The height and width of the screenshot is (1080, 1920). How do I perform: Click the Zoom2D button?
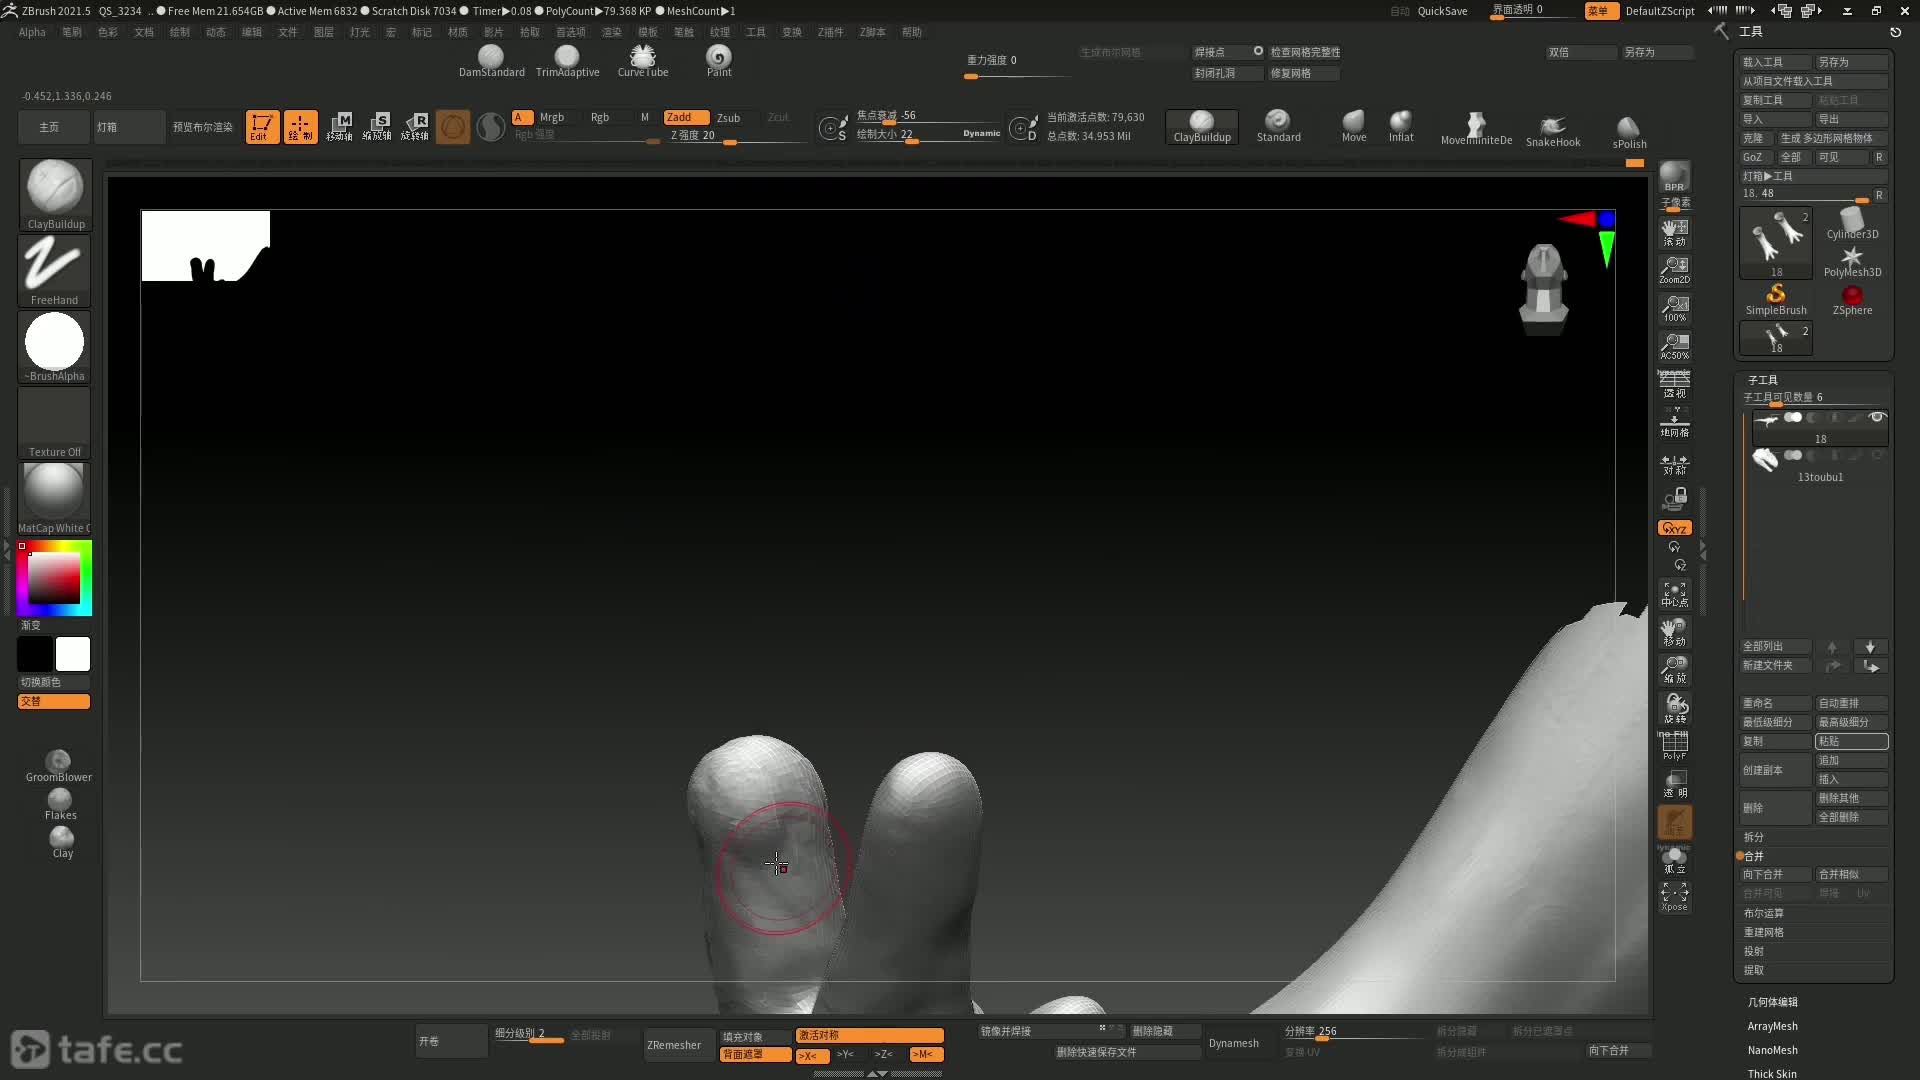click(1674, 270)
